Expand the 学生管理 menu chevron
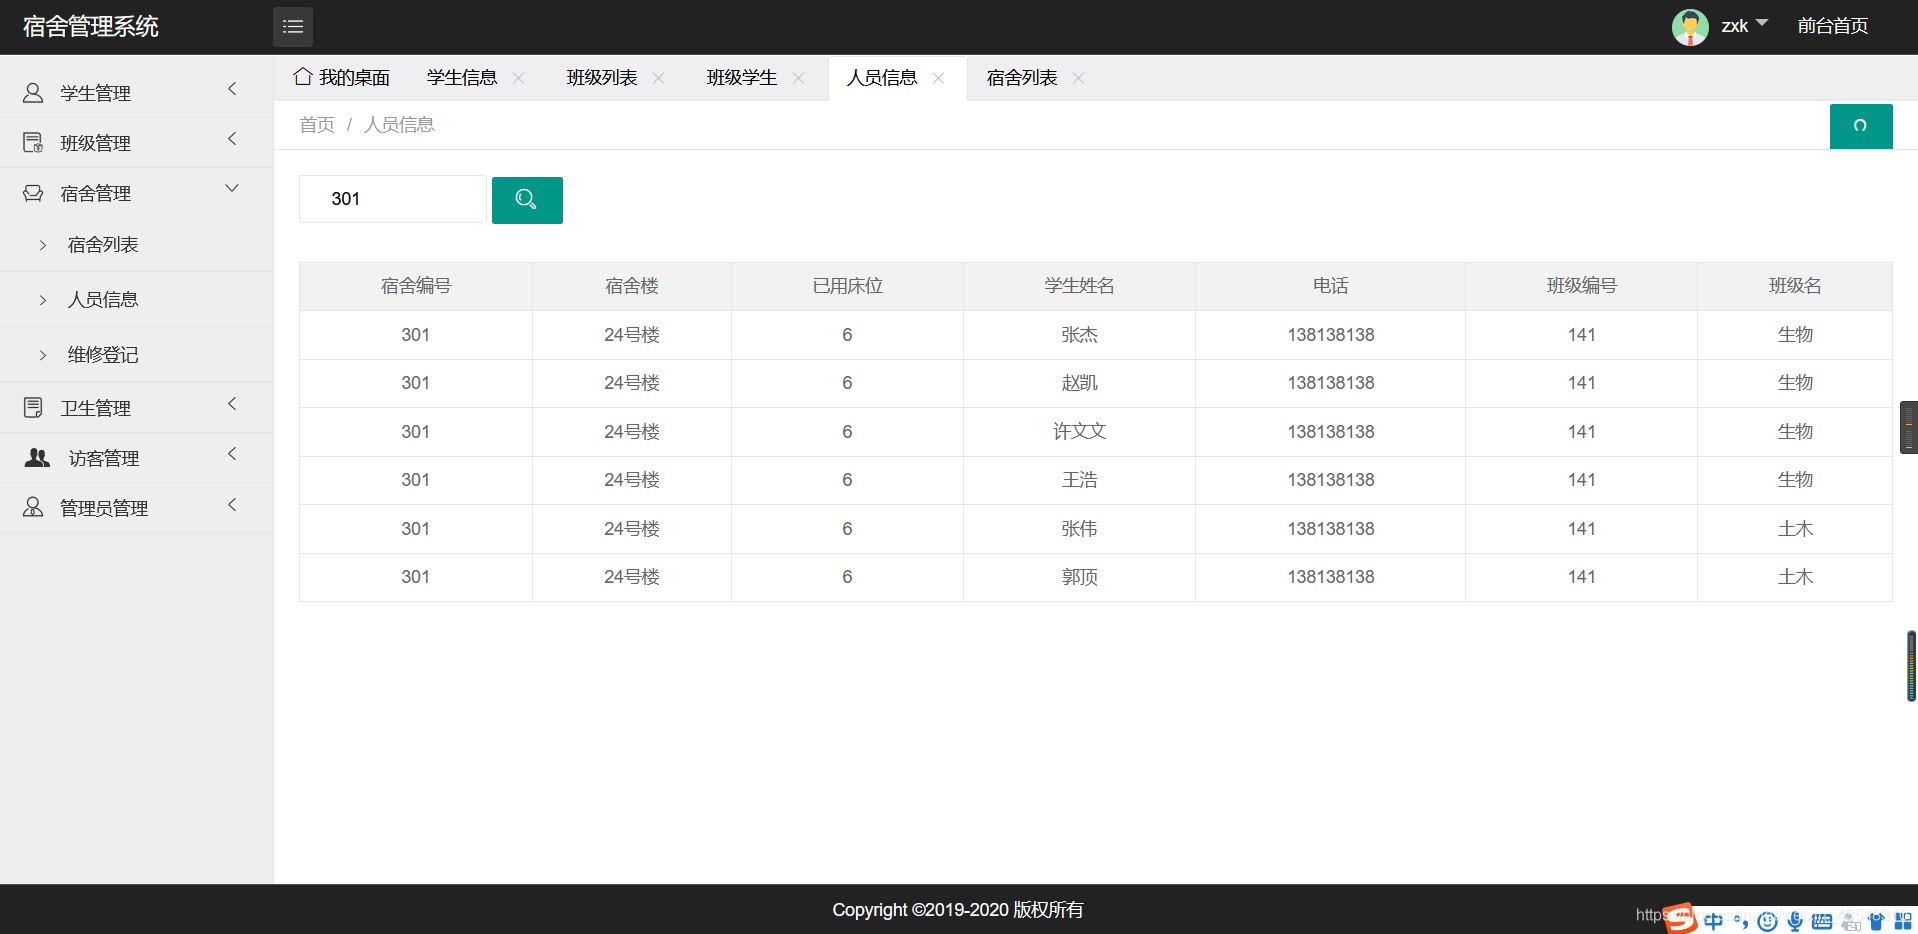Image resolution: width=1918 pixels, height=934 pixels. 232,89
